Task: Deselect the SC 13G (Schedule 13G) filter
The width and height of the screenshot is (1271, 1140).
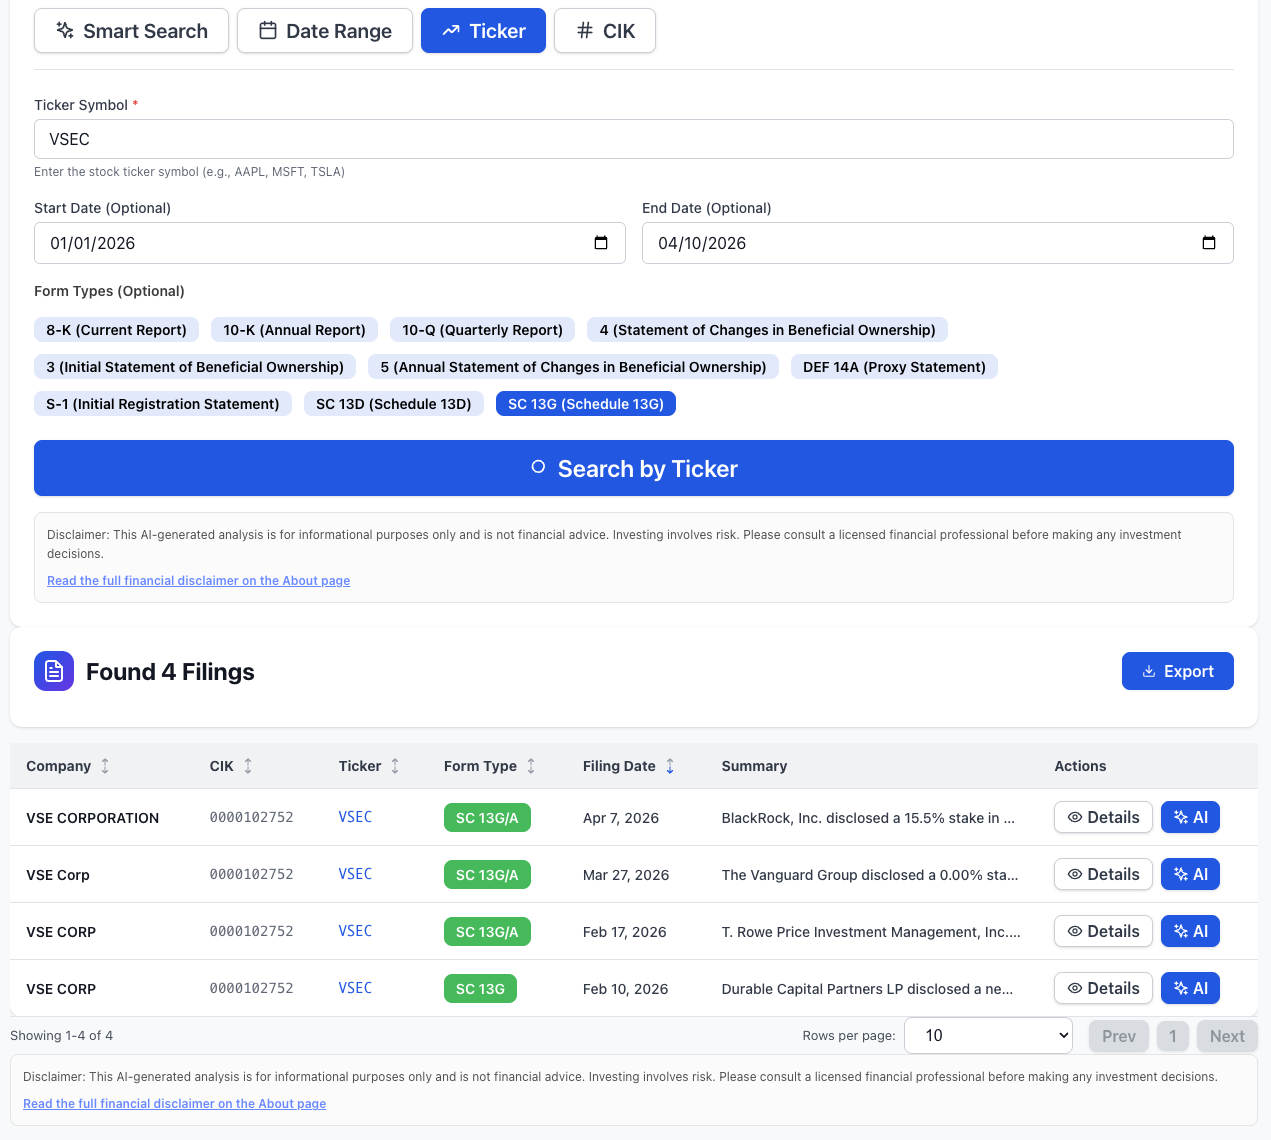Action: (585, 403)
